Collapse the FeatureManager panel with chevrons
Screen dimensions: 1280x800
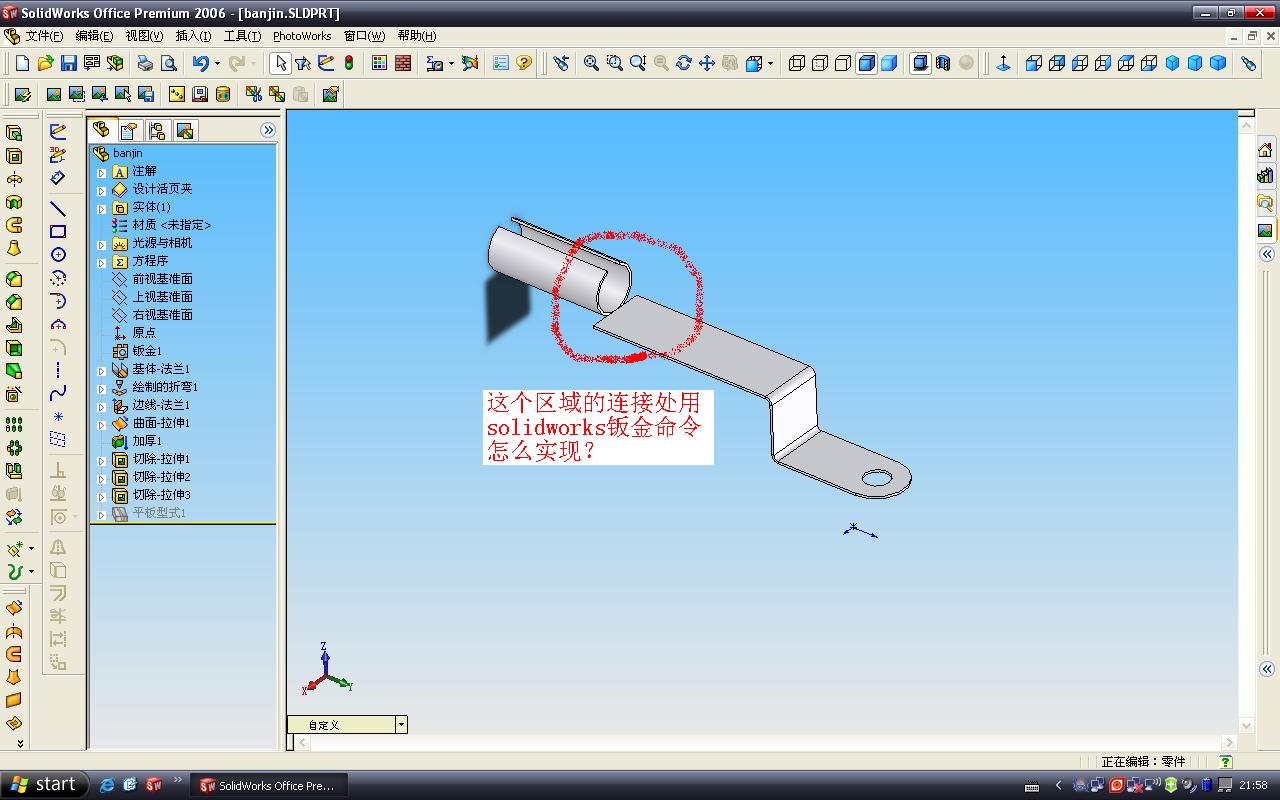tap(268, 130)
